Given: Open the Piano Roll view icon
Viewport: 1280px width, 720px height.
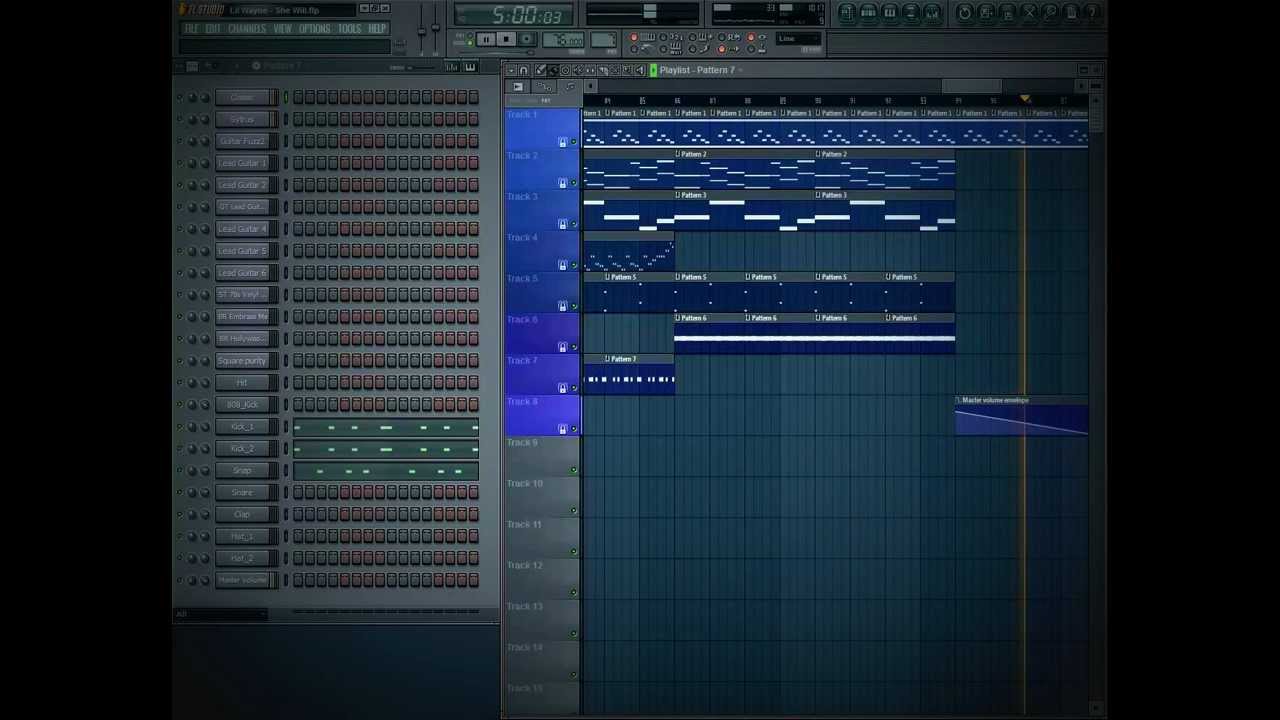Looking at the screenshot, I should [890, 13].
